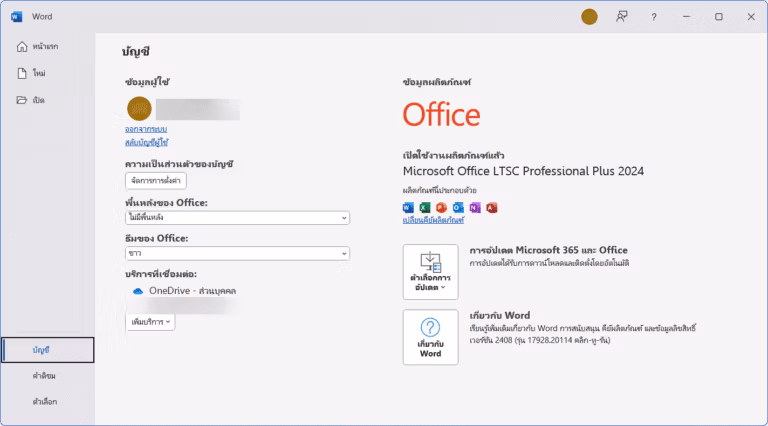Click the switch account (สลับบัญชีผู้ใช้) link
This screenshot has height=426, width=768.
(x=146, y=142)
